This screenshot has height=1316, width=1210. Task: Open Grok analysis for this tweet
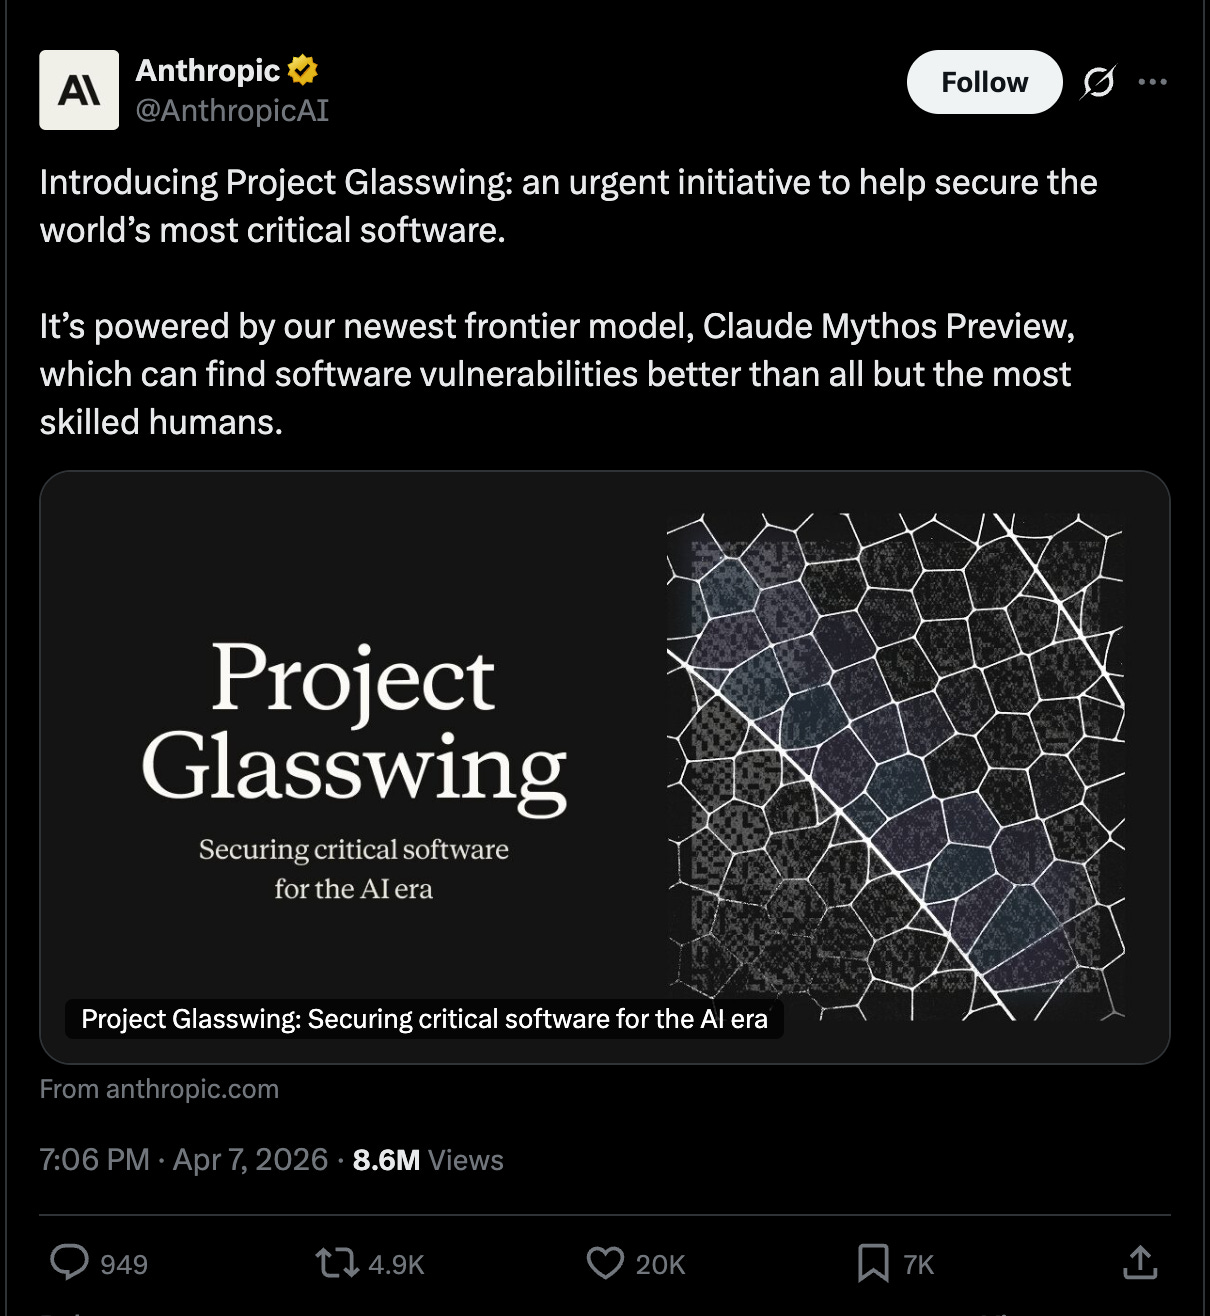[1097, 83]
